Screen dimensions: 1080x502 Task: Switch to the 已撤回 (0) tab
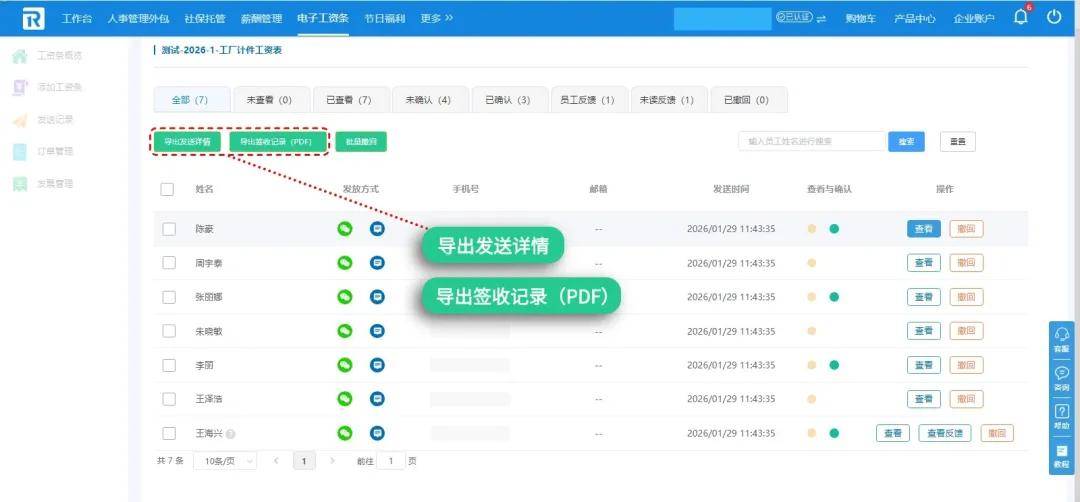(x=747, y=100)
